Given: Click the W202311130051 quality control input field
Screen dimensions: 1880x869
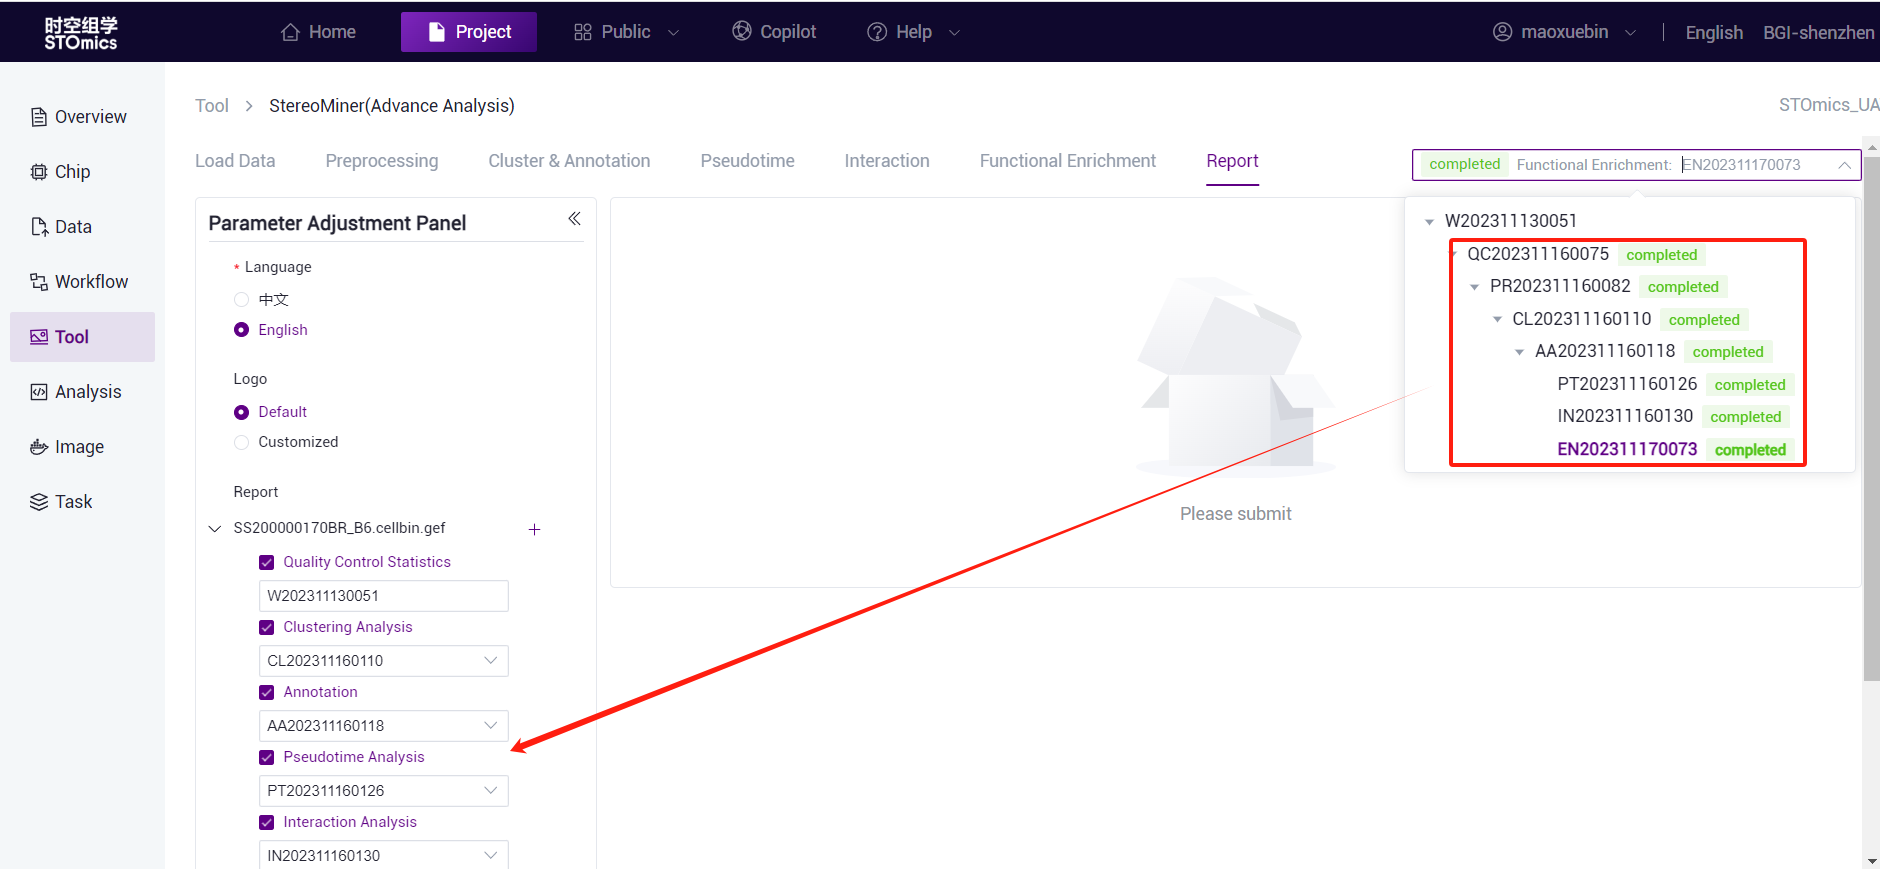Looking at the screenshot, I should 383,596.
